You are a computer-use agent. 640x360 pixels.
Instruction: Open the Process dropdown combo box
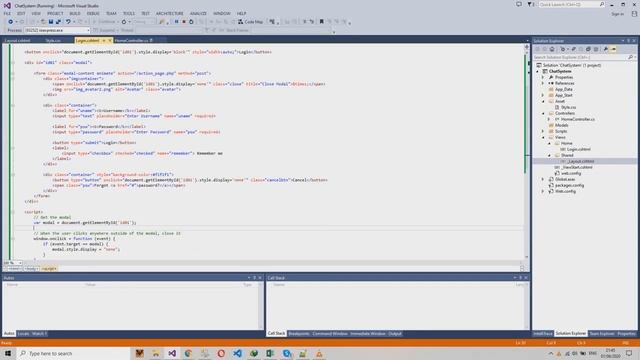click(x=57, y=30)
